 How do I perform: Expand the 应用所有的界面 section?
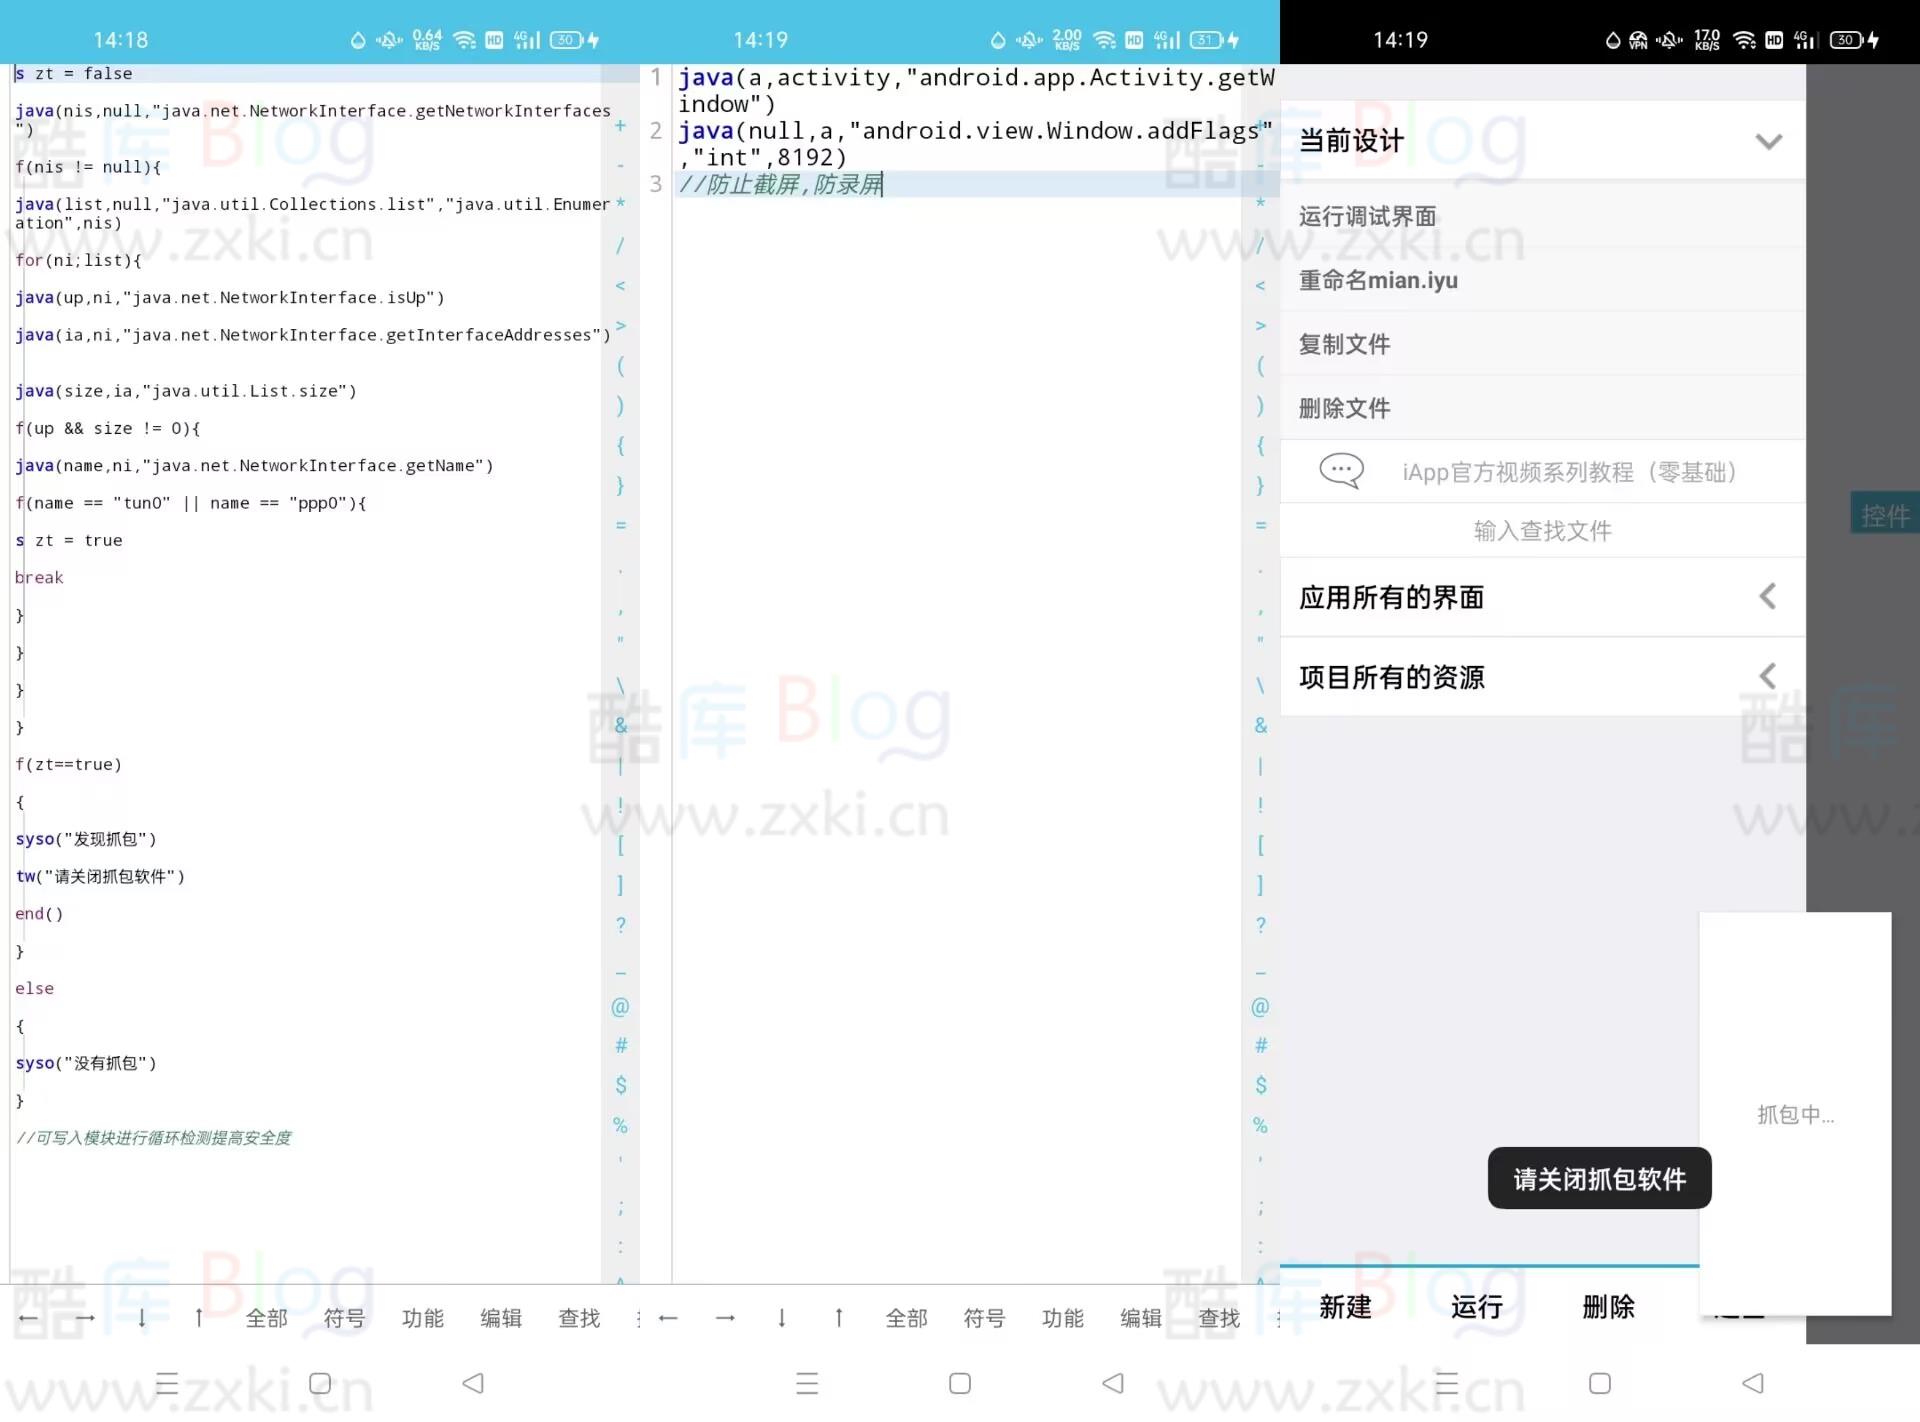click(x=1768, y=596)
